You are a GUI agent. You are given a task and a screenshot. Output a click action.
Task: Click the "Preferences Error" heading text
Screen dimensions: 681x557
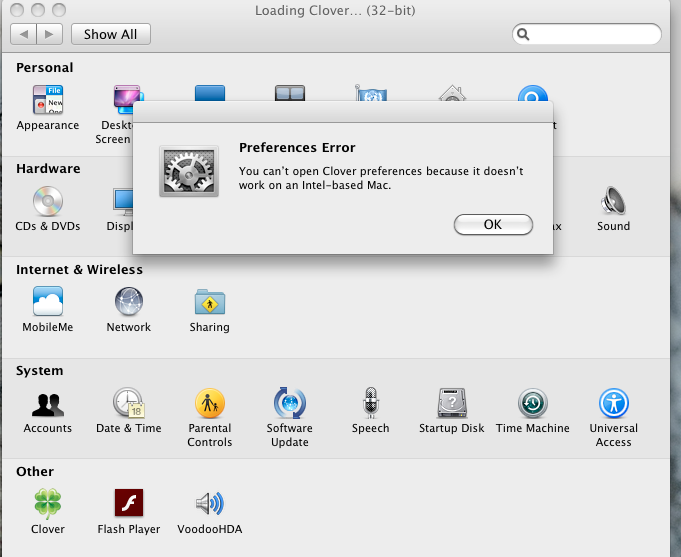(297, 148)
